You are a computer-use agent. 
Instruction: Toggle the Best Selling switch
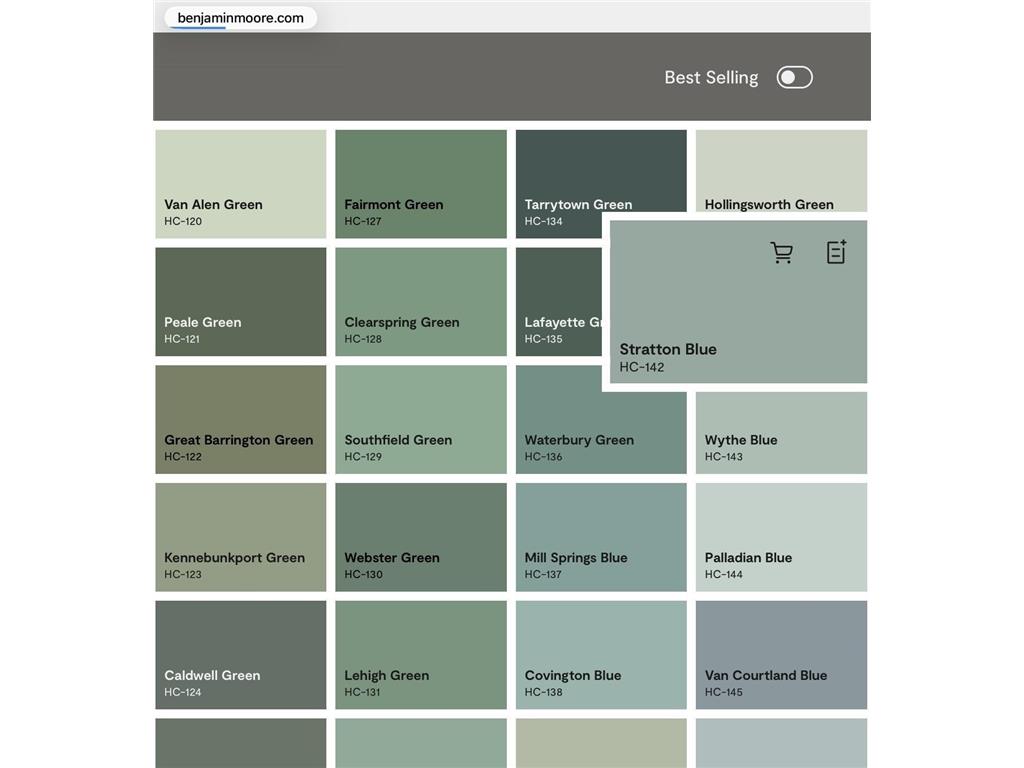point(794,78)
